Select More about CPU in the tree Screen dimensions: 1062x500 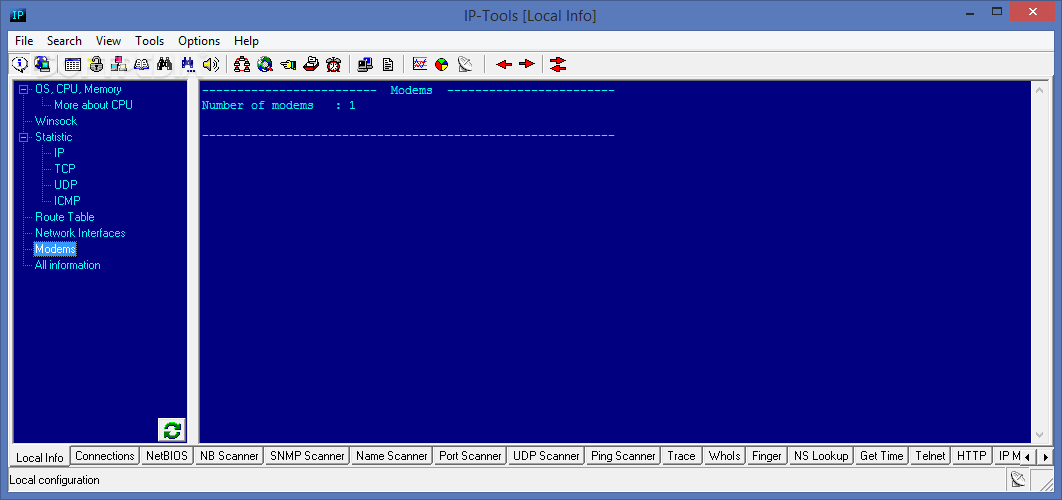[x=93, y=105]
